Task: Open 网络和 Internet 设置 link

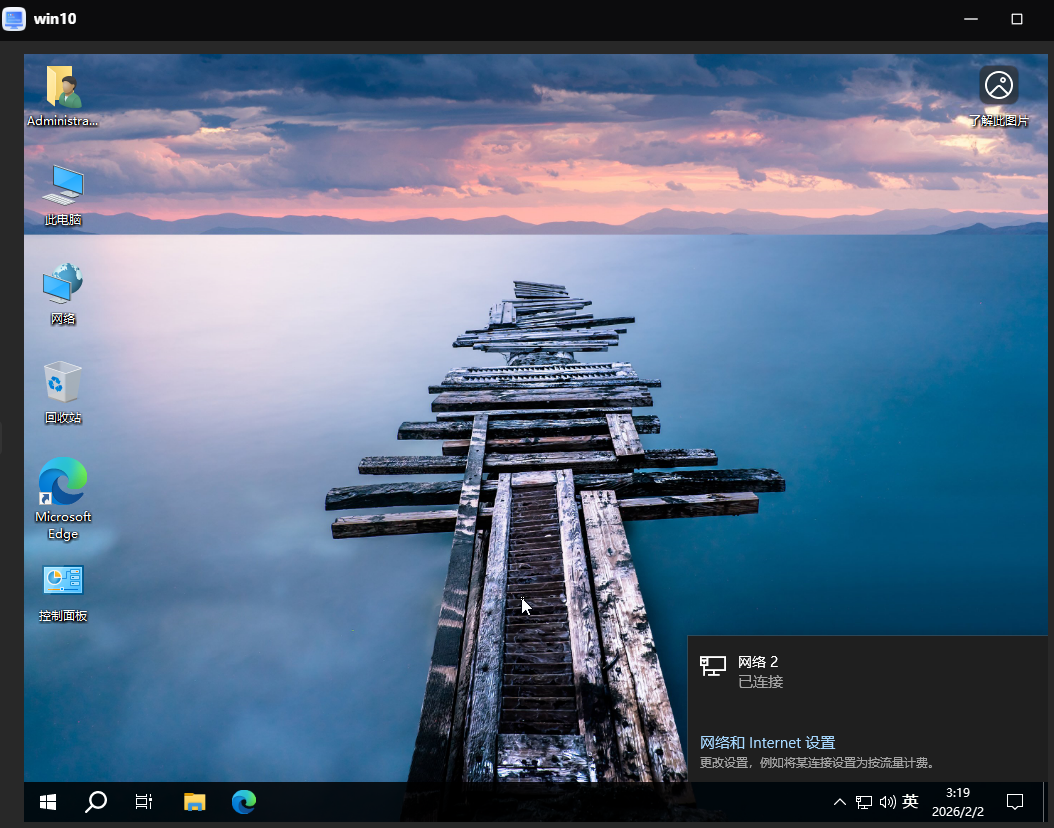Action: (x=767, y=743)
